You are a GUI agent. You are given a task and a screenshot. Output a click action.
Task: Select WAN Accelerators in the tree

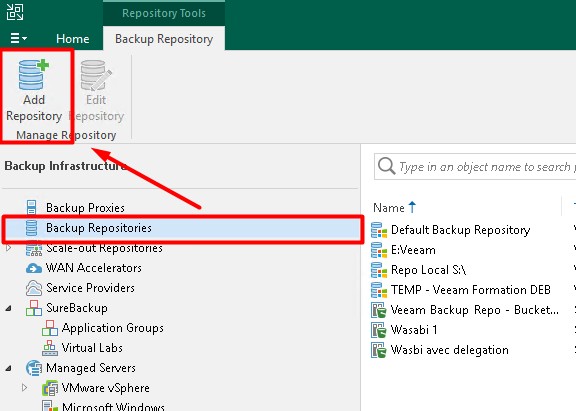[94, 268]
